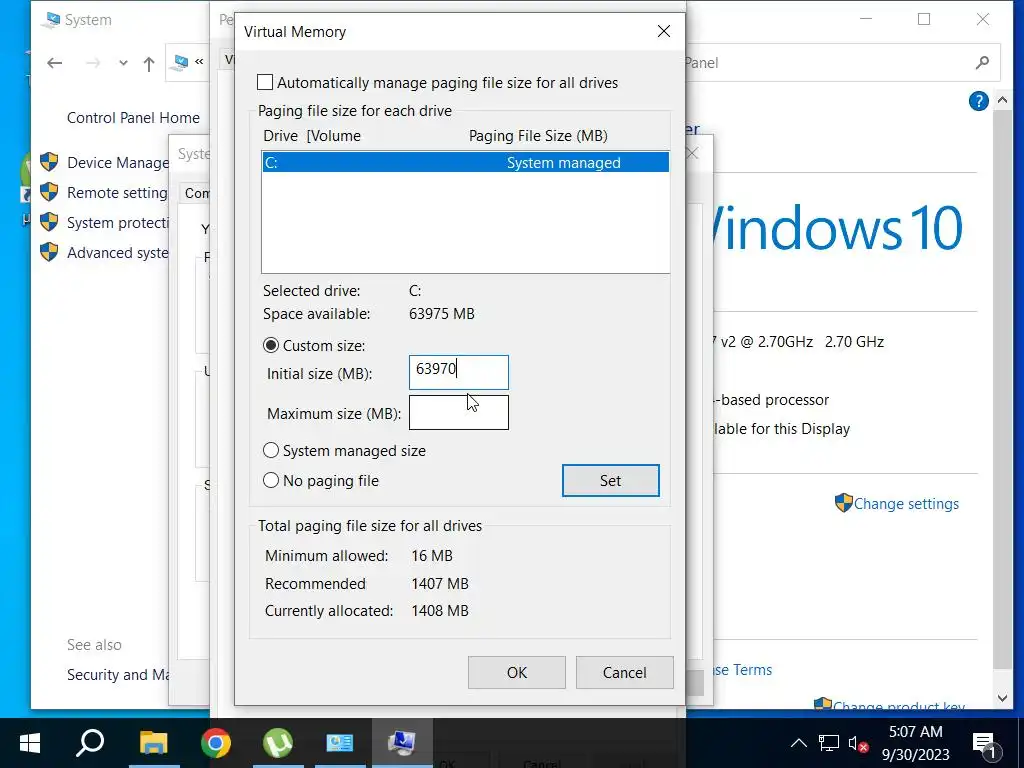Click the Set button
The image size is (1024, 768).
pos(611,481)
